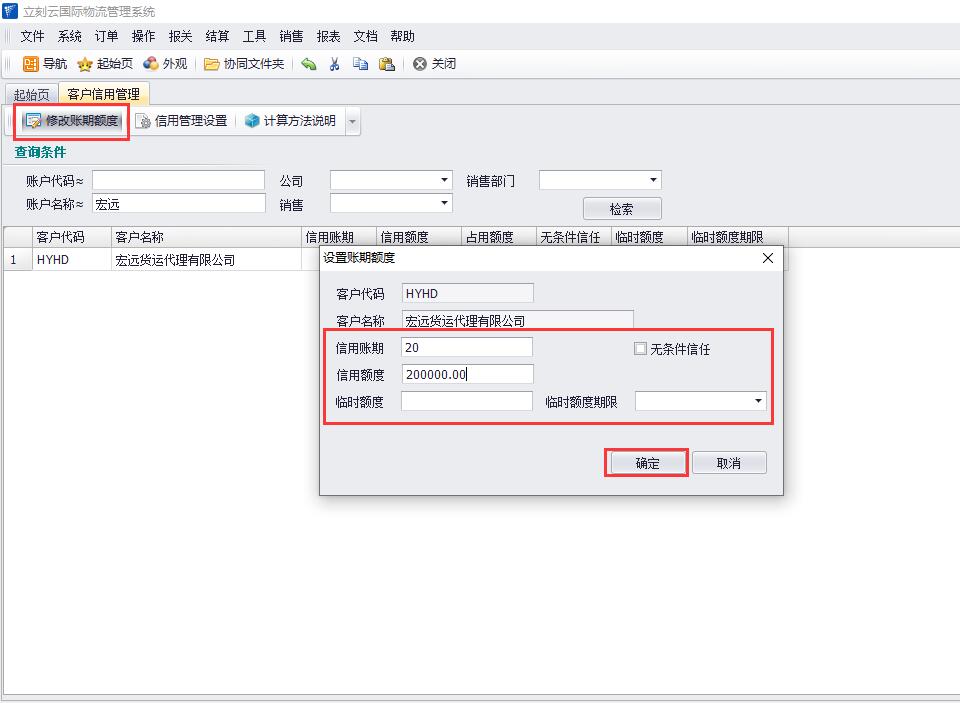The height and width of the screenshot is (703, 960).
Task: Open the 起始页 star icon in toolbar
Action: coord(86,64)
